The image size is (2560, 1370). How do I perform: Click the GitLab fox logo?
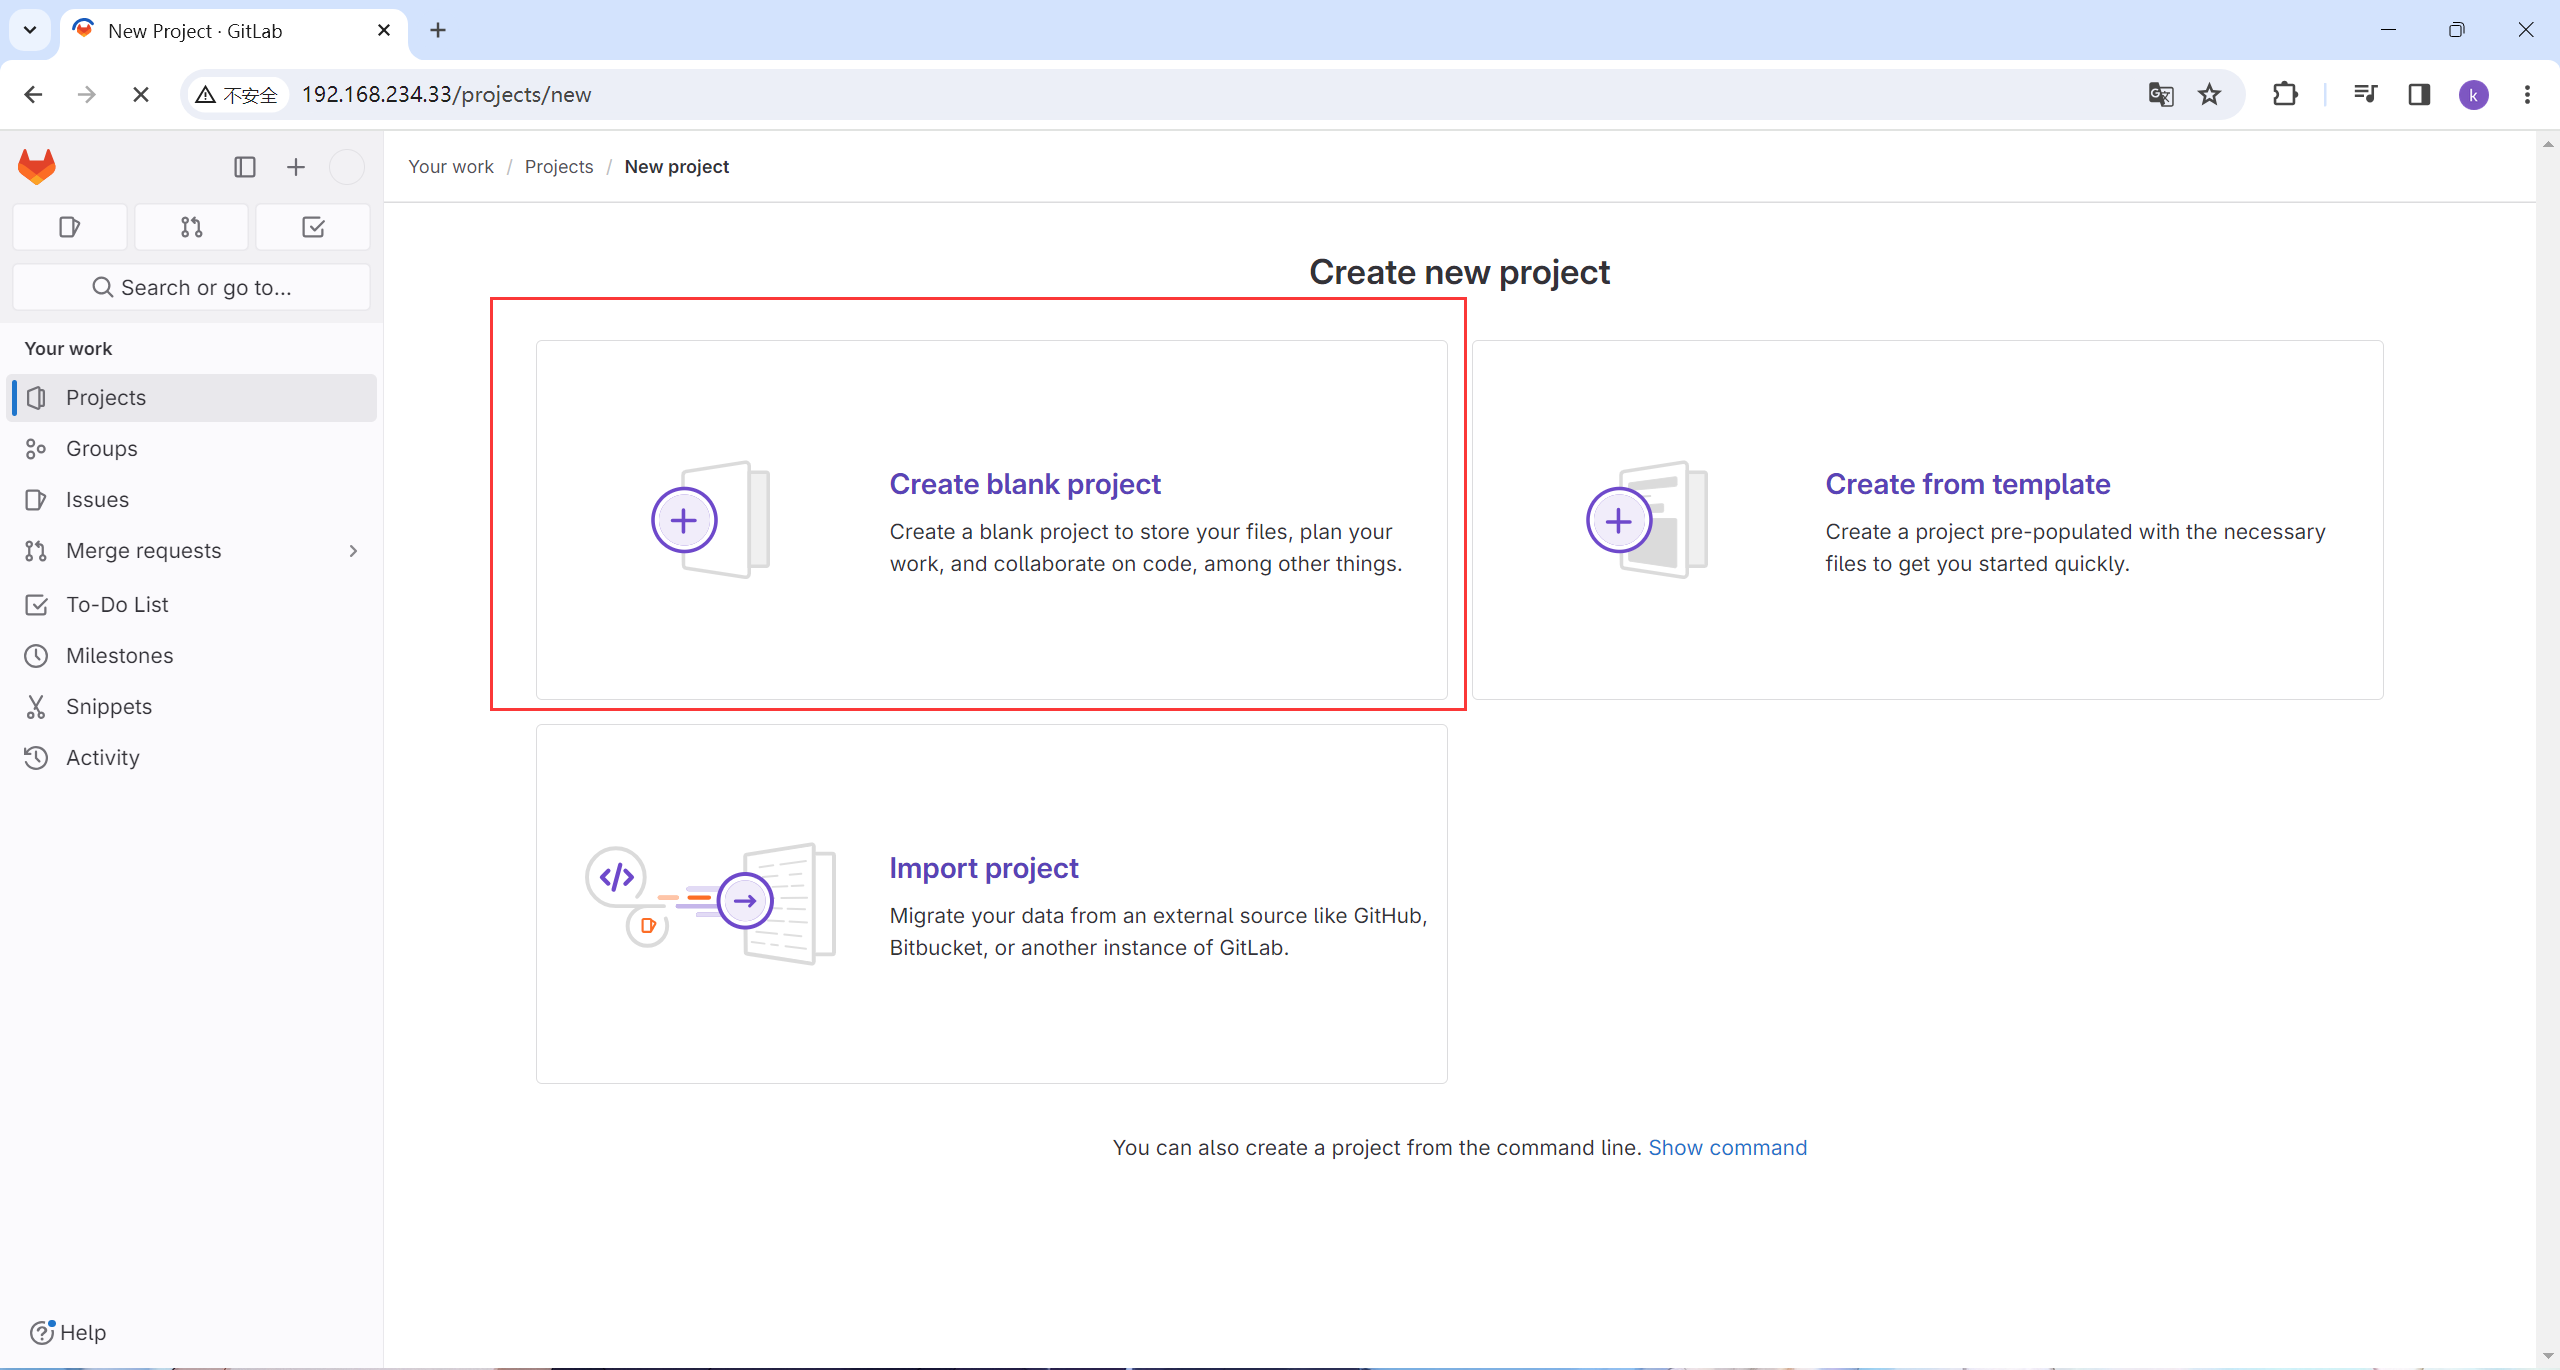(37, 166)
